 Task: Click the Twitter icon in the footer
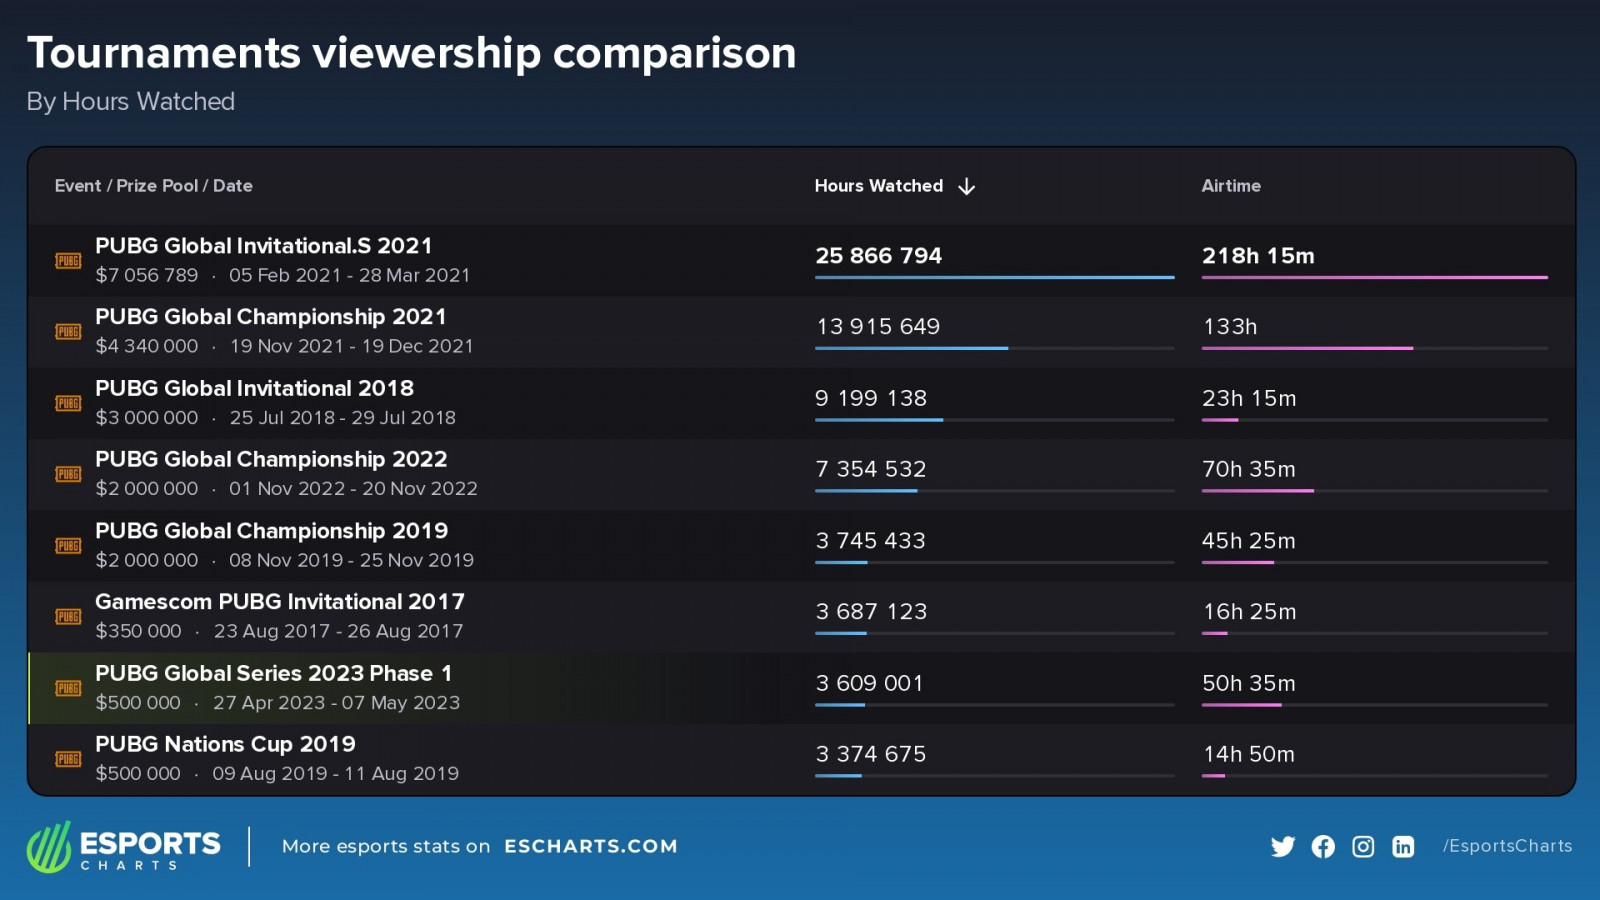(x=1283, y=847)
